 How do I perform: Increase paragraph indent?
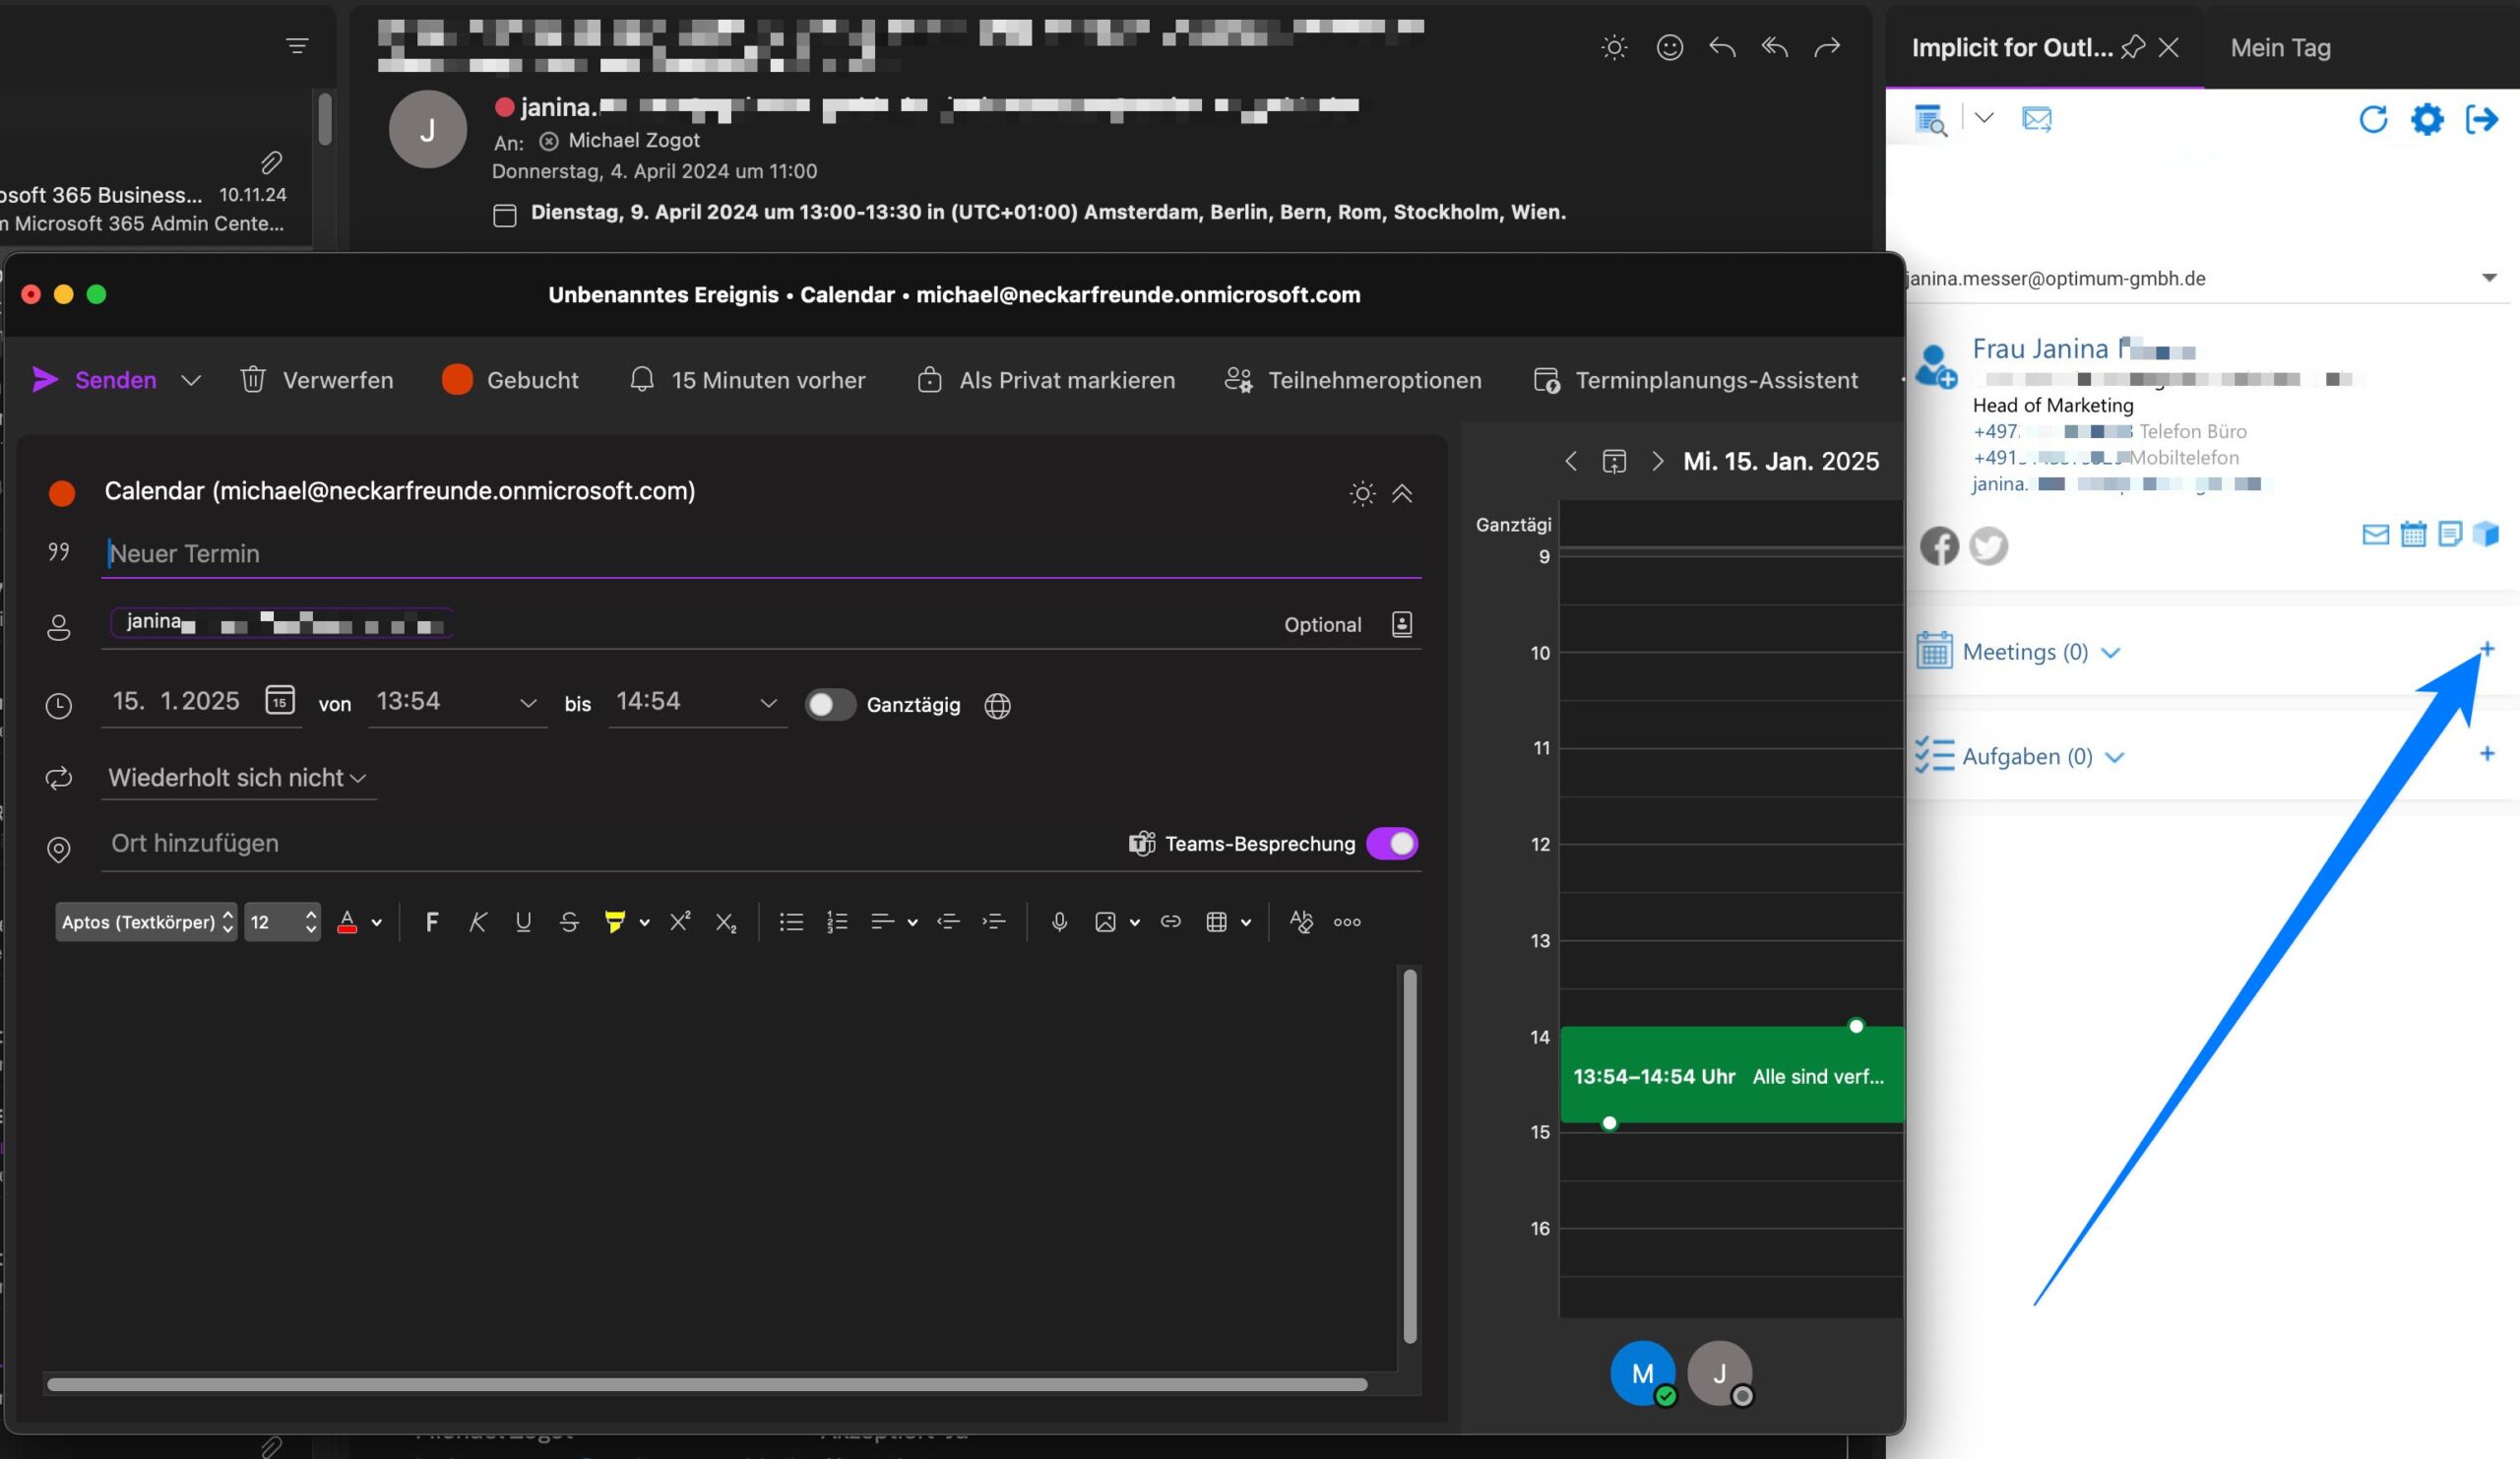click(x=994, y=922)
